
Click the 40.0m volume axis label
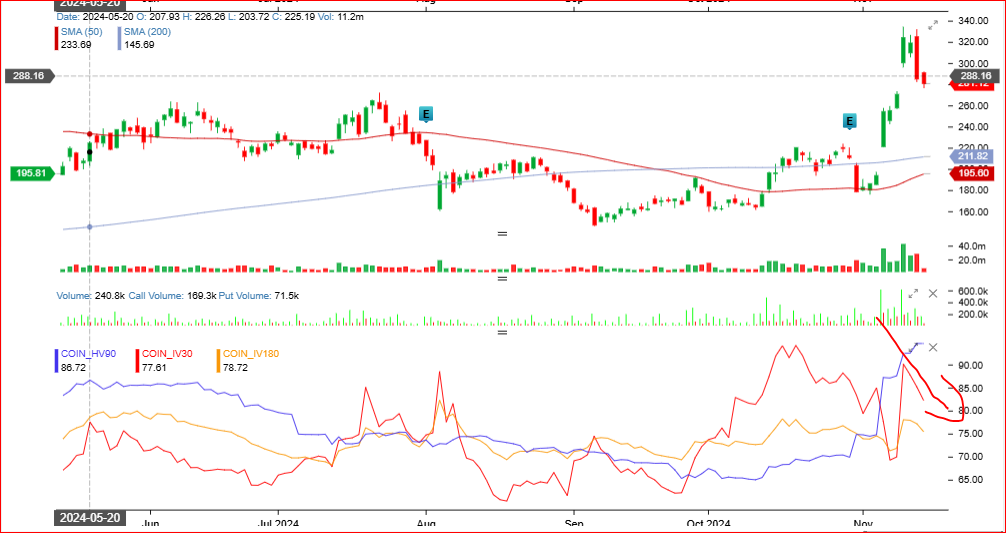972,246
